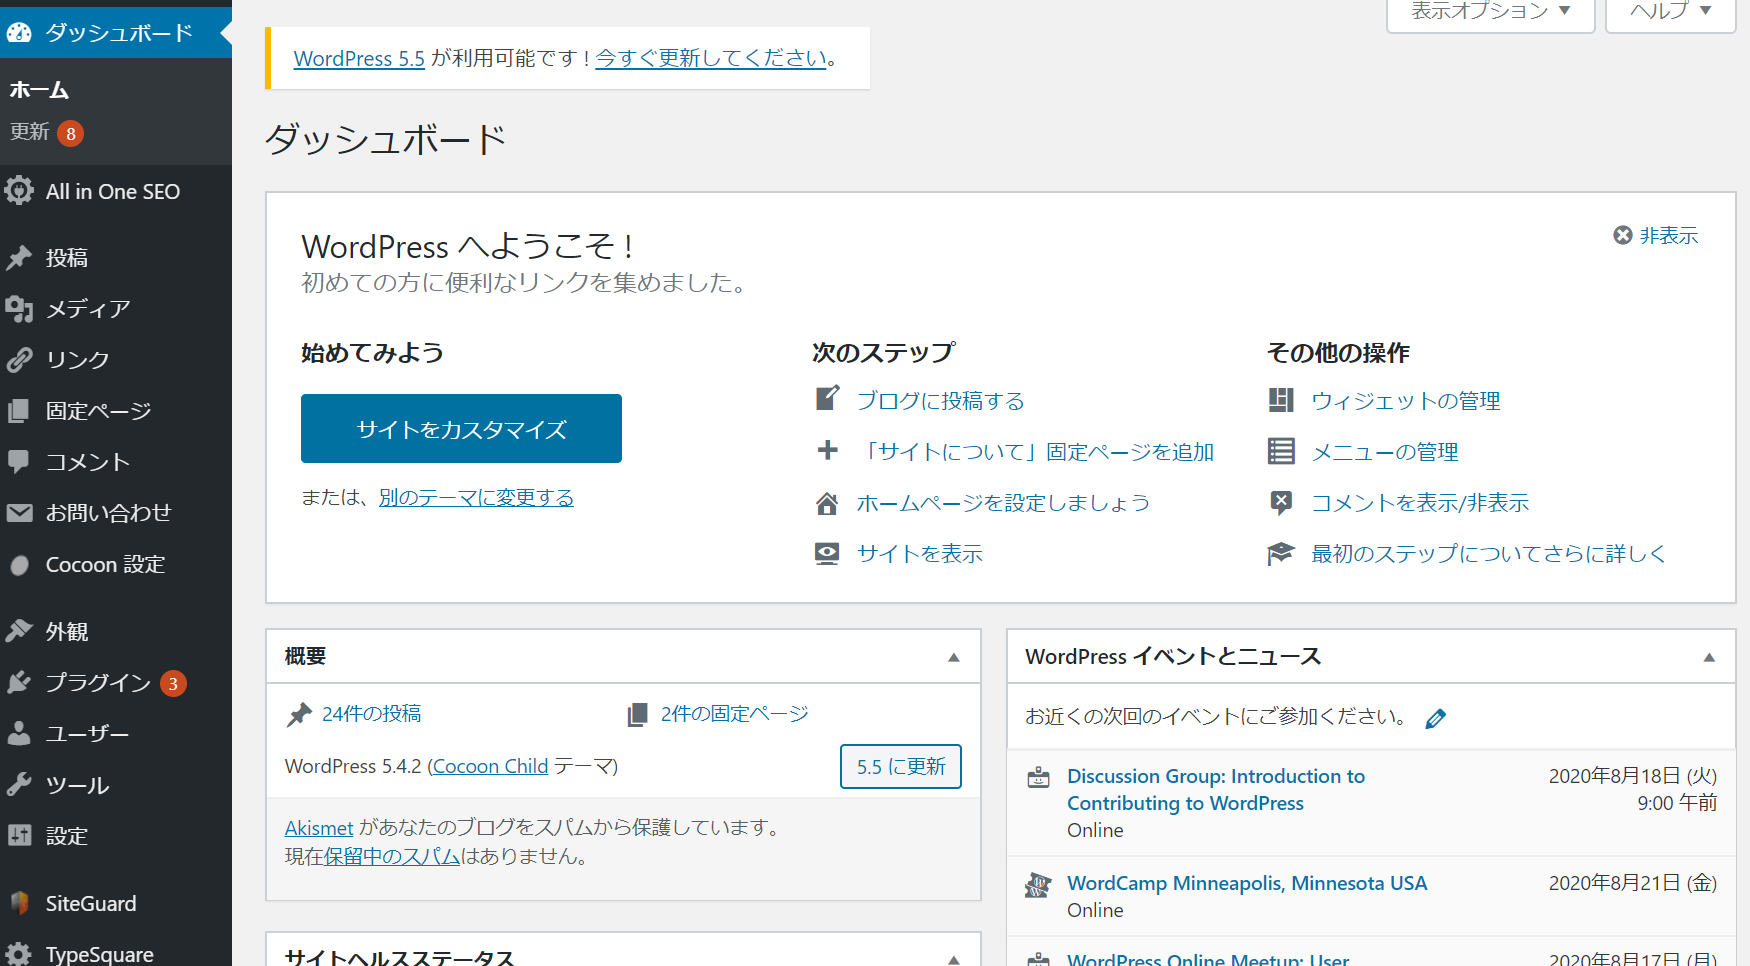Open 24件の投稿 link
The height and width of the screenshot is (966, 1750).
pyautogui.click(x=371, y=713)
